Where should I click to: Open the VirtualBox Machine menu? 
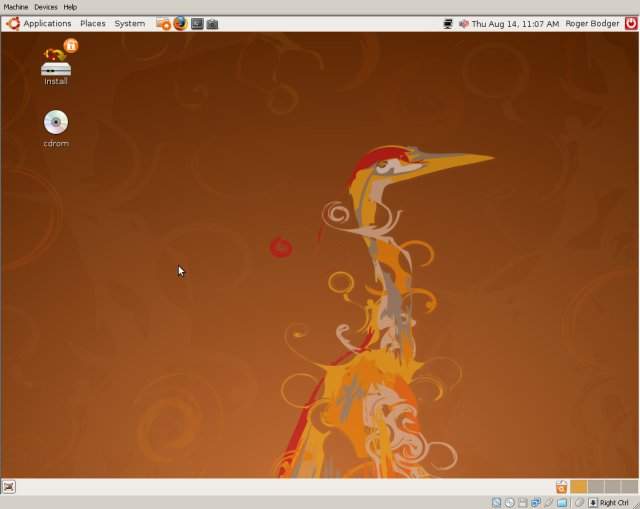pyautogui.click(x=16, y=7)
